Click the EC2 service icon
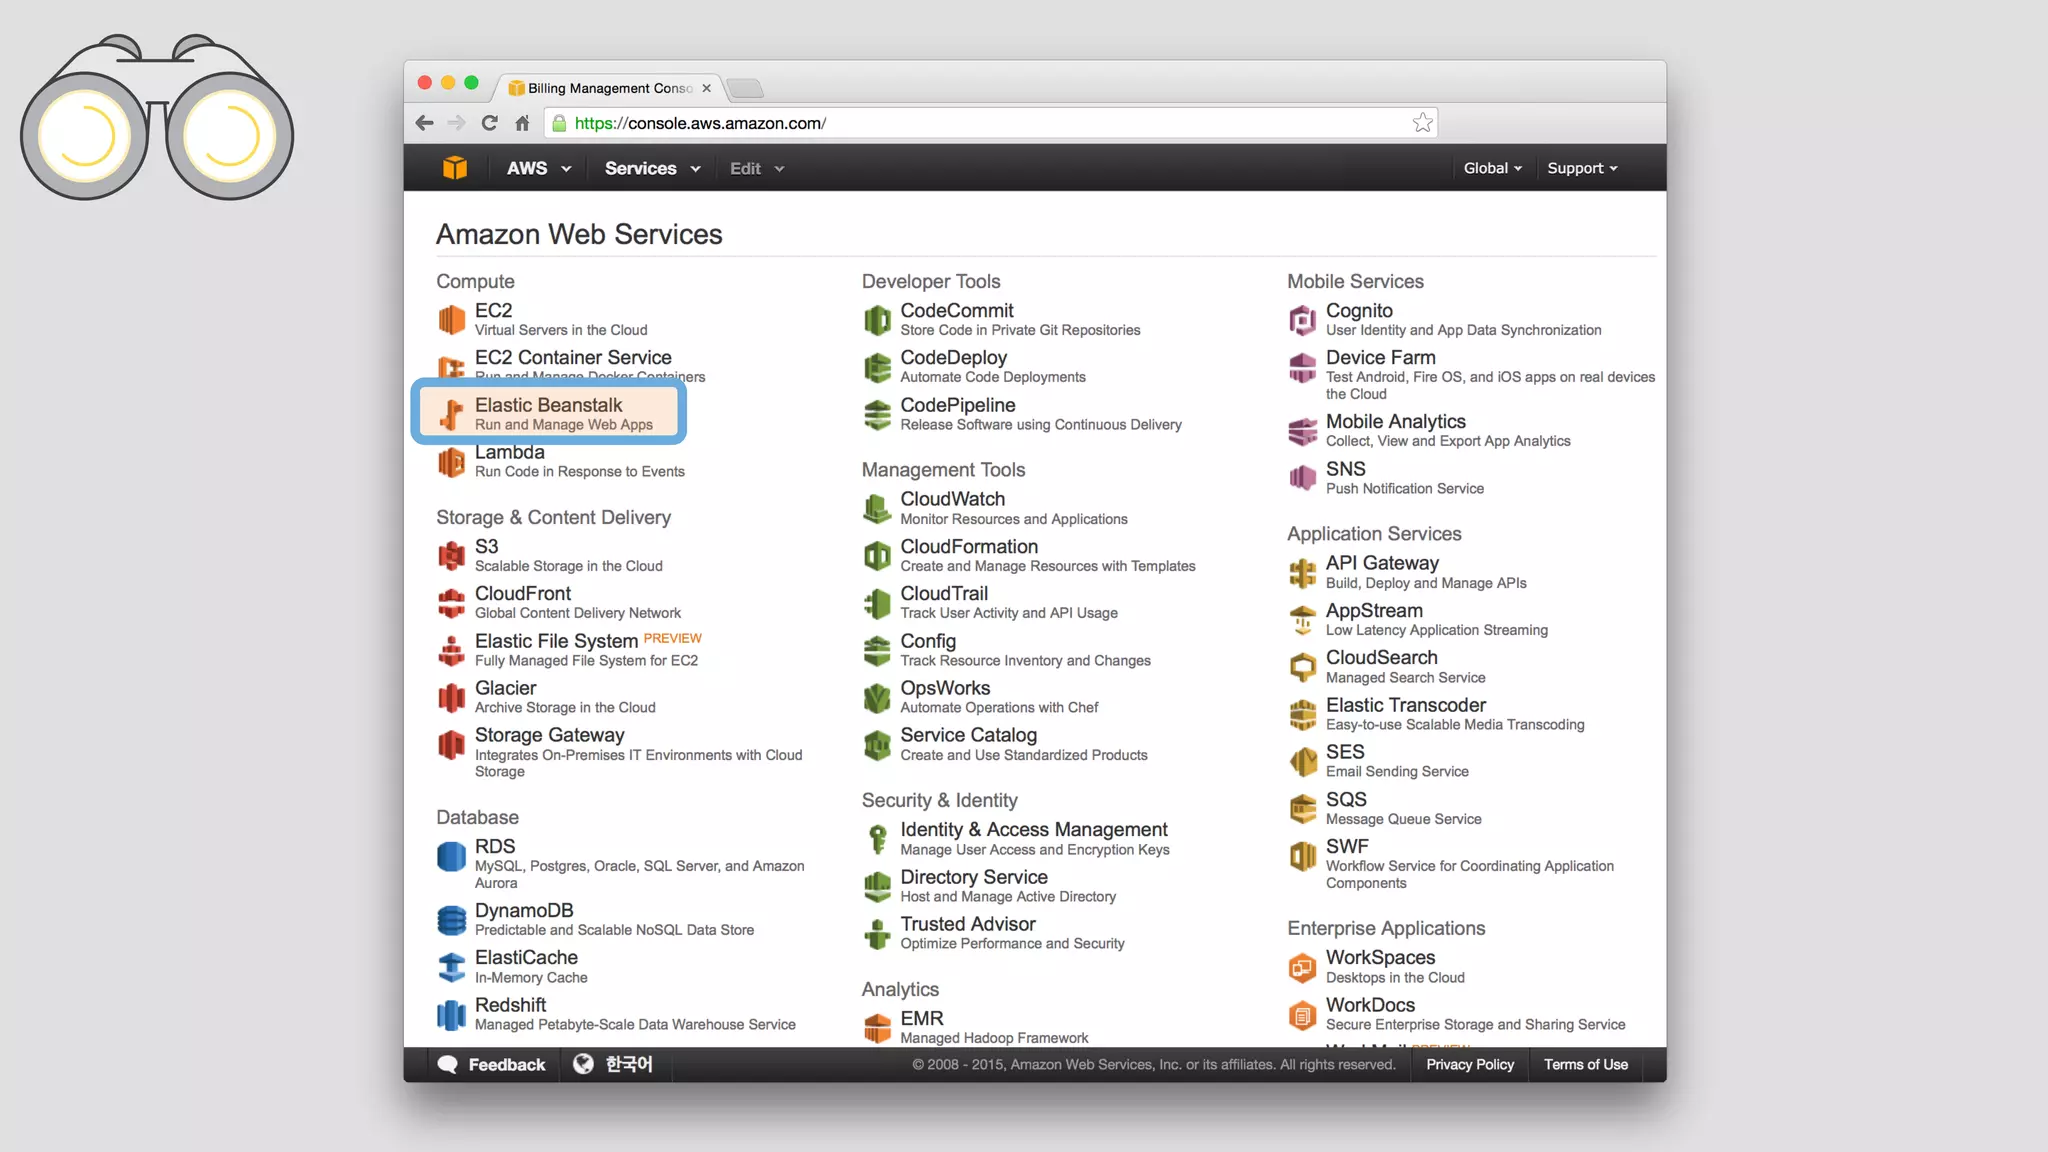Screen dimensions: 2048x1152 (x=451, y=320)
